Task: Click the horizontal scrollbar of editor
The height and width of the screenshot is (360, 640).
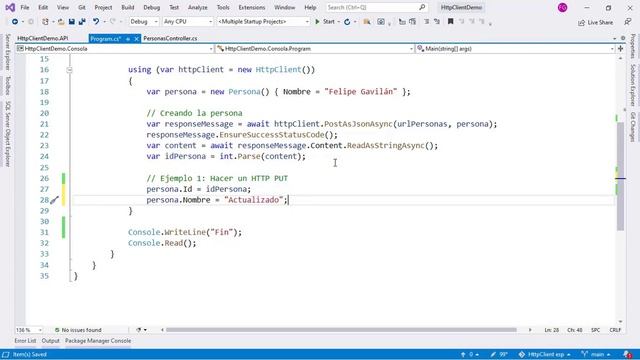Action: pos(341,330)
